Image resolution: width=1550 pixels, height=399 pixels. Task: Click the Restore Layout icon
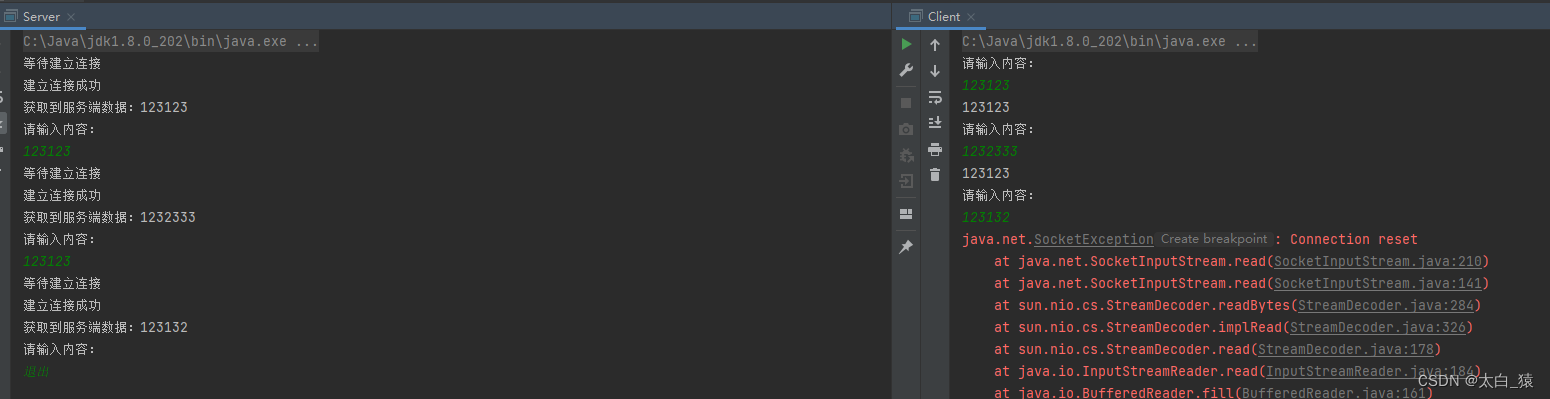(x=906, y=214)
